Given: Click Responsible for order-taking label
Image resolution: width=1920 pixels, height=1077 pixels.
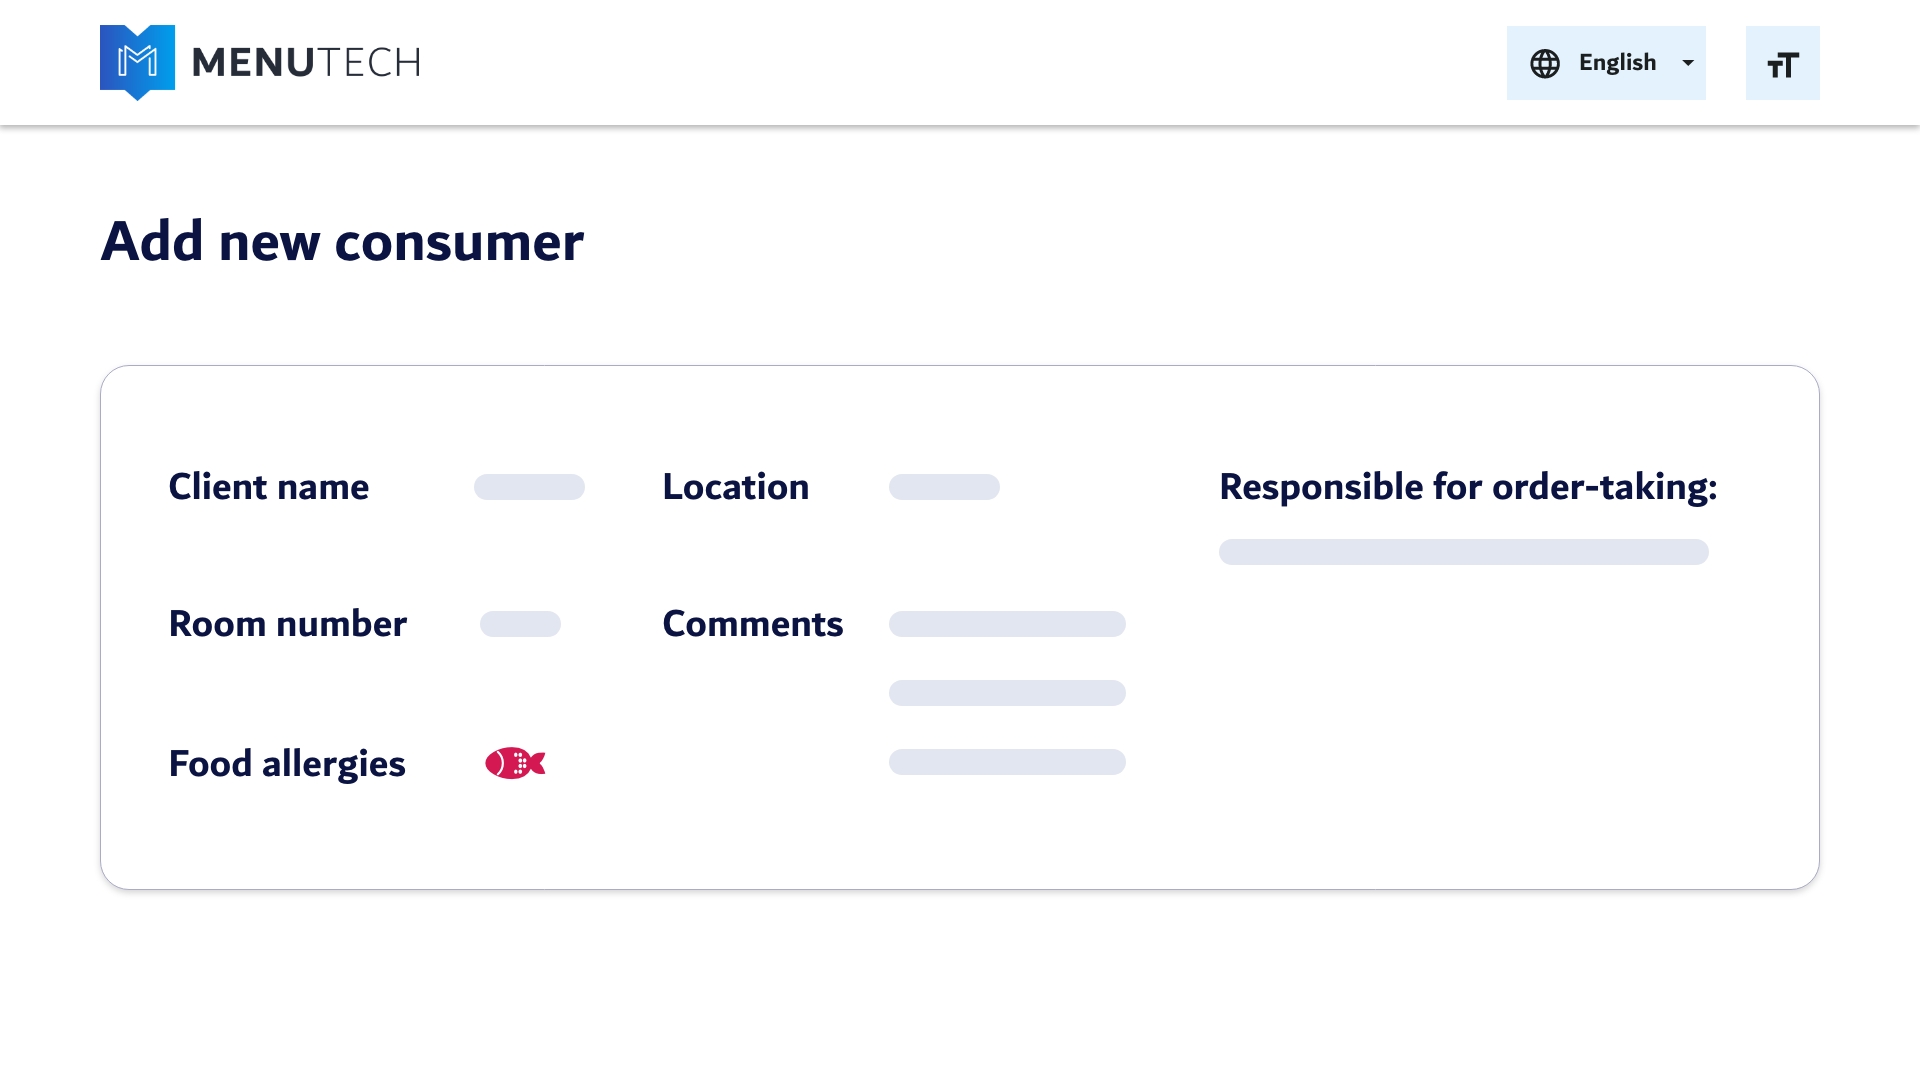Looking at the screenshot, I should click(1467, 487).
